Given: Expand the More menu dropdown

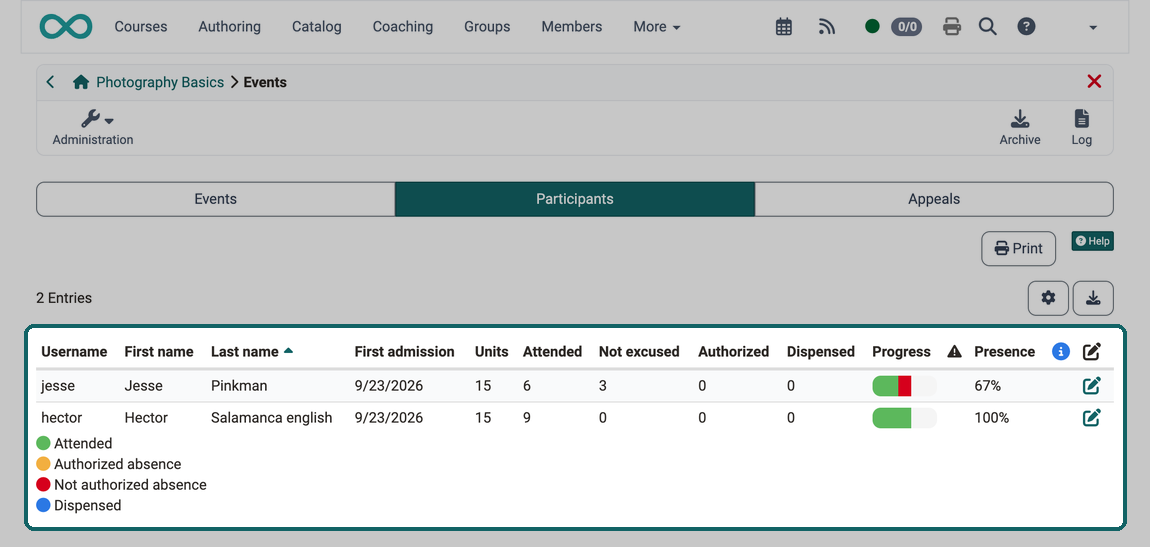Looking at the screenshot, I should 656,26.
